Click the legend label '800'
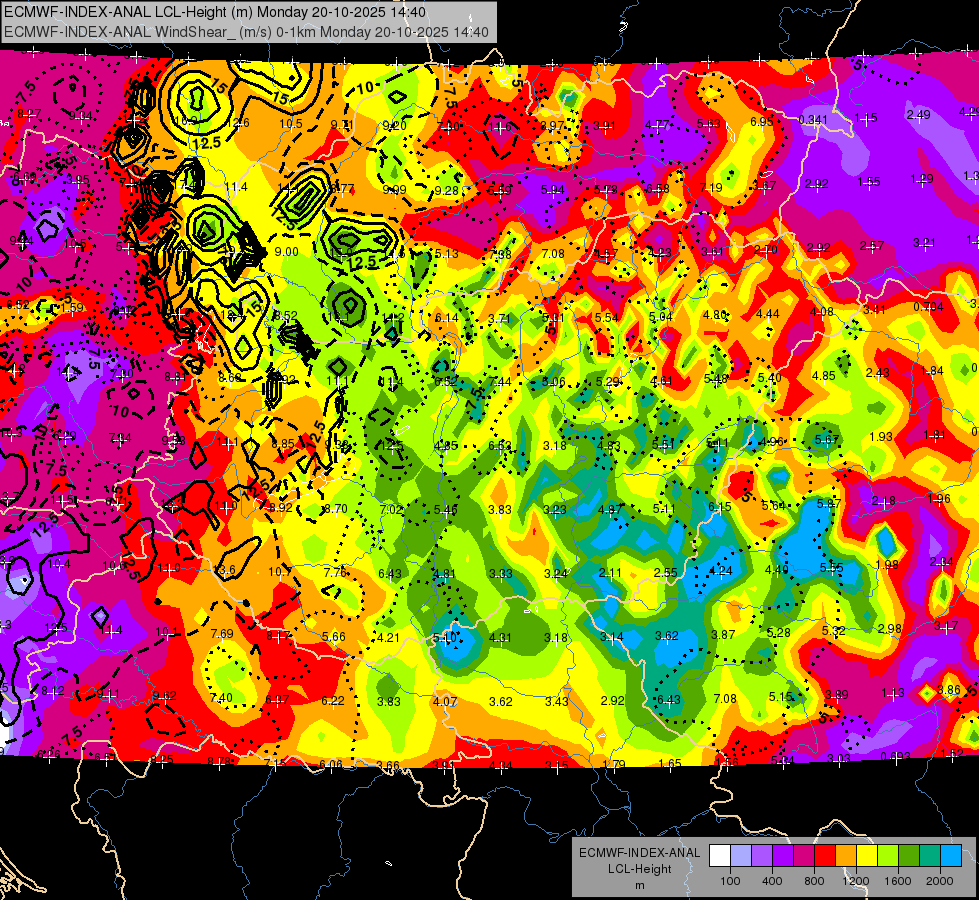Screen dimensions: 979x900 pos(814,881)
